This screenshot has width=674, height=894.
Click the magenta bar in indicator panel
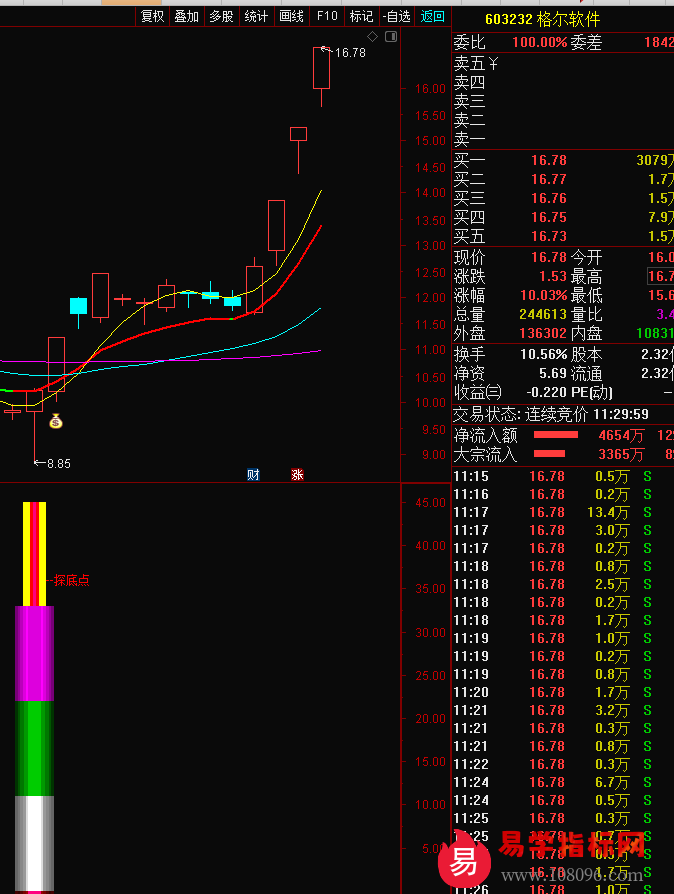click(x=34, y=653)
